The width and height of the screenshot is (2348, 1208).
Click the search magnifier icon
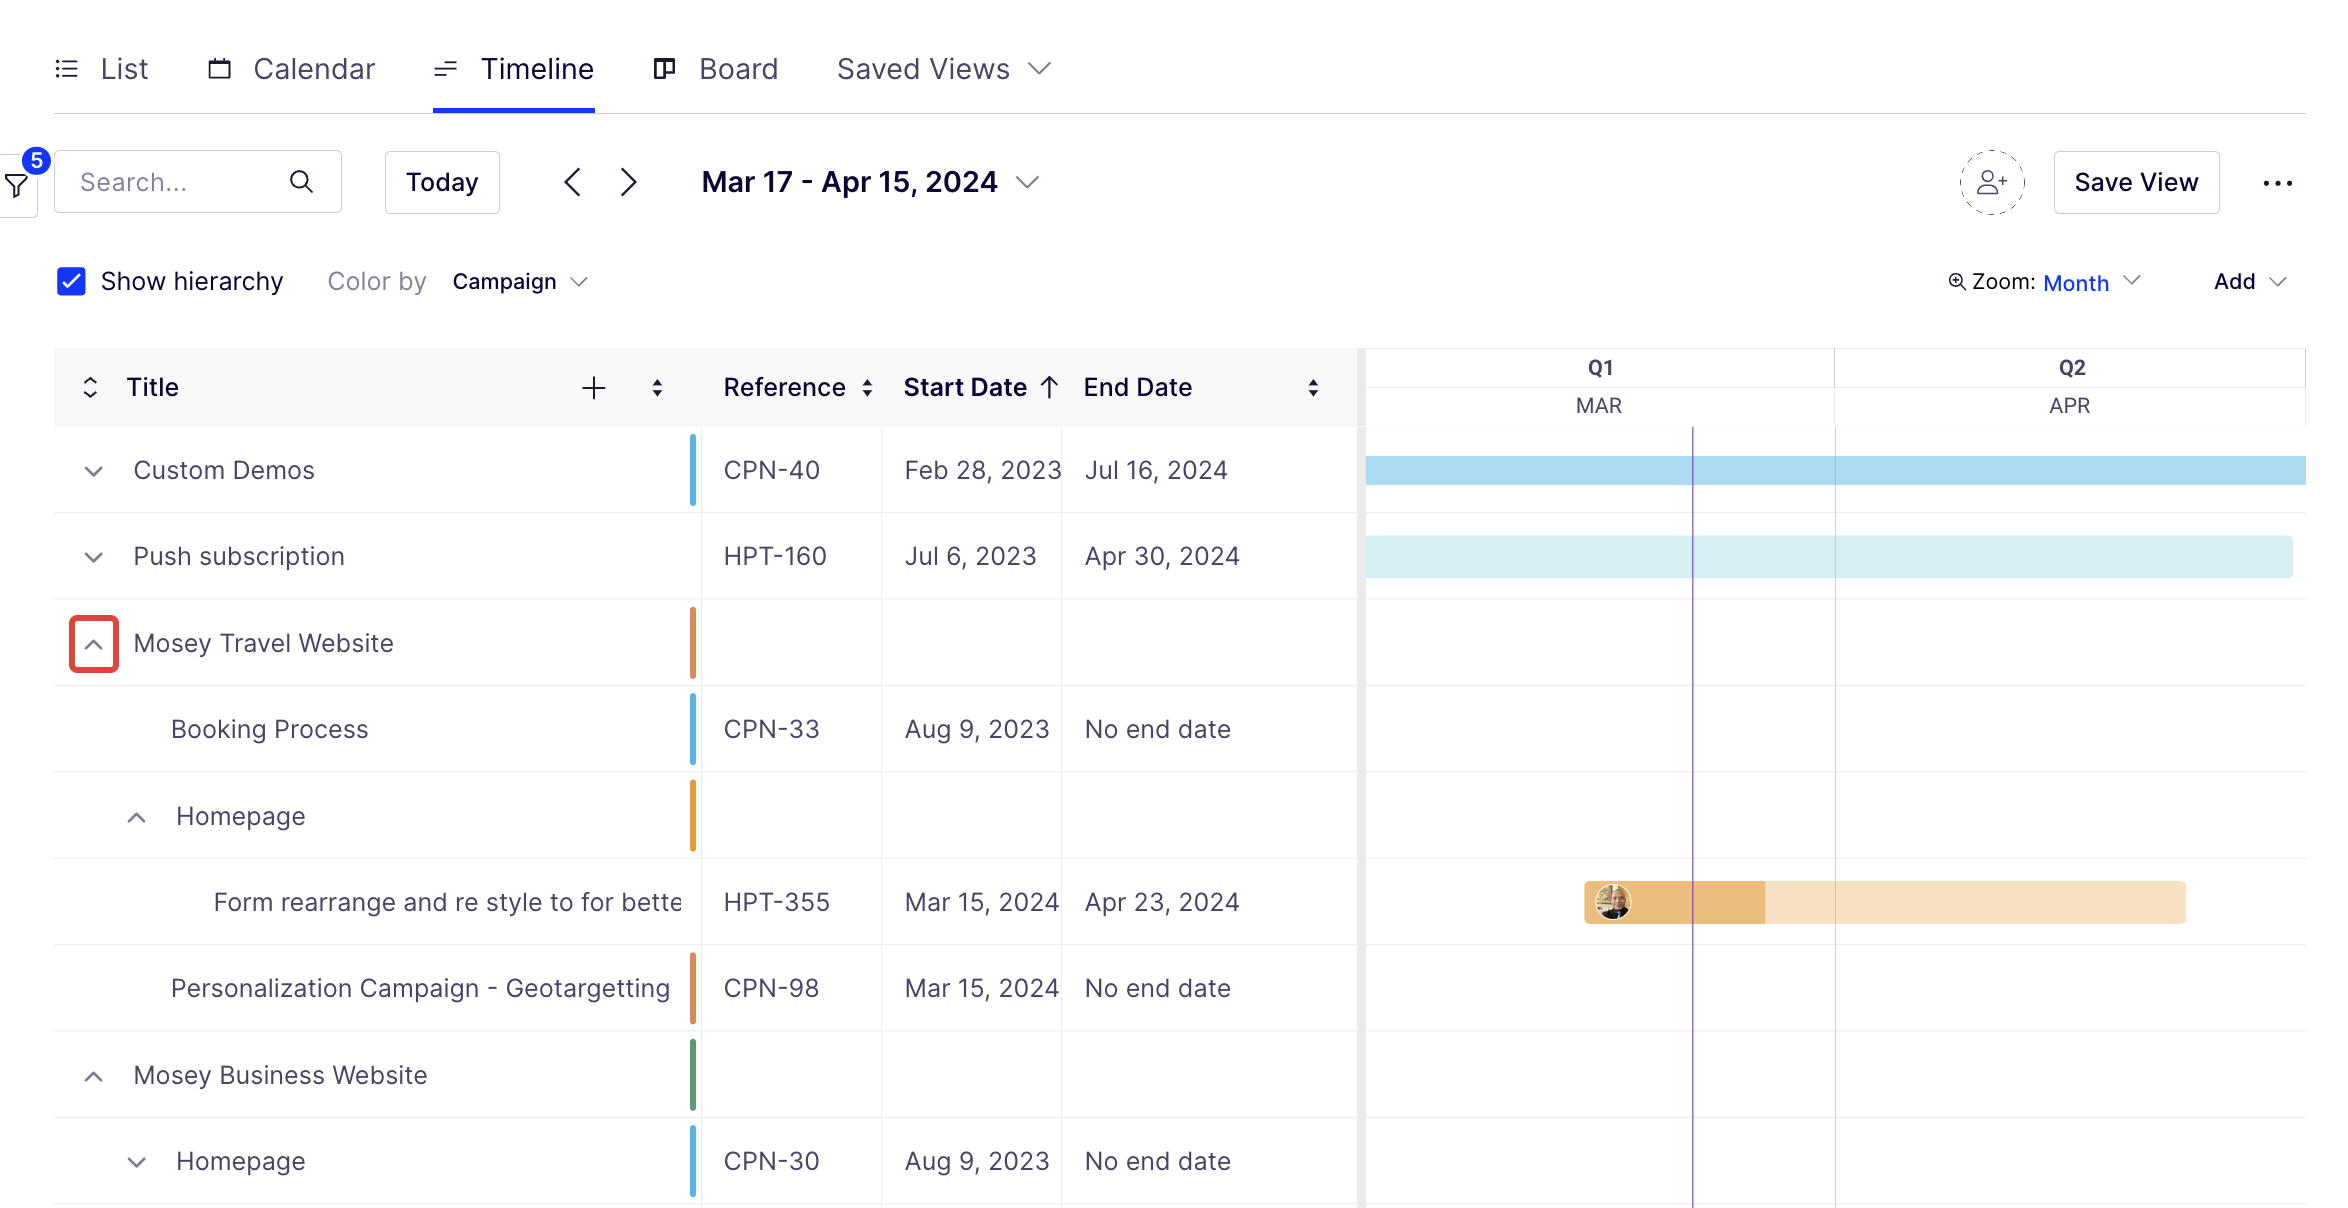tap(301, 182)
